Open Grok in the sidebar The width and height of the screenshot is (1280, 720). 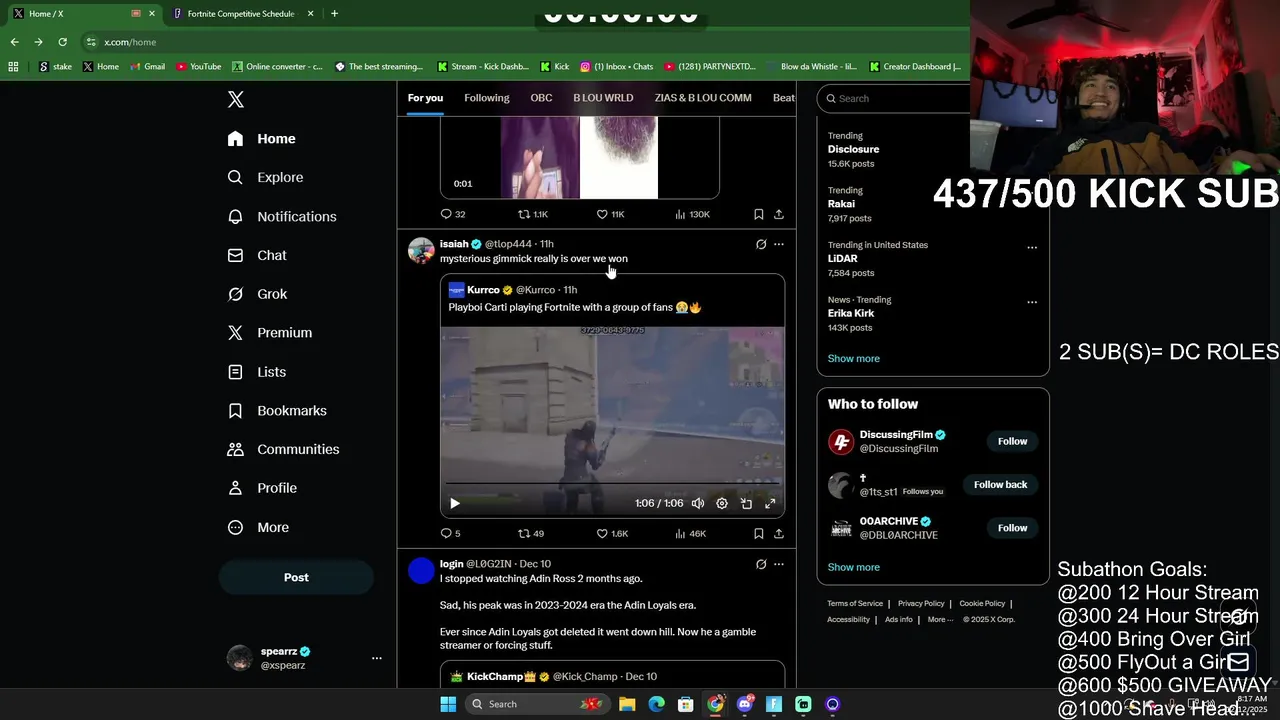click(x=257, y=294)
